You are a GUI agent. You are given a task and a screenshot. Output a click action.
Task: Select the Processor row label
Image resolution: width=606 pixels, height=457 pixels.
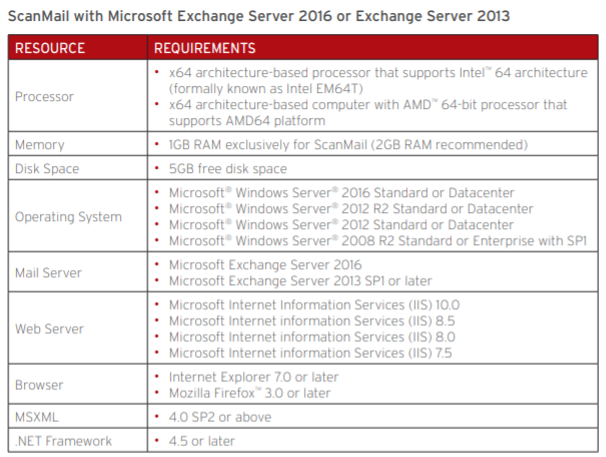pos(45,97)
